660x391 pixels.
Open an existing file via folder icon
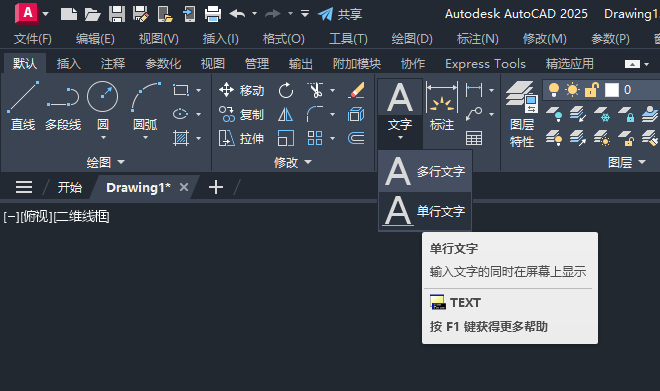[x=93, y=14]
